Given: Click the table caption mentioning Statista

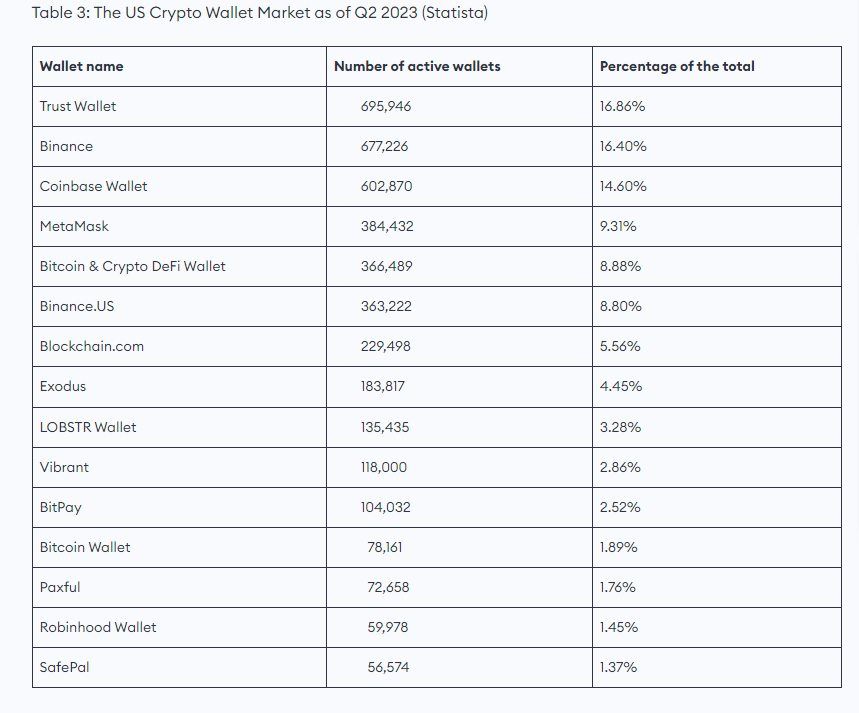Looking at the screenshot, I should point(260,13).
